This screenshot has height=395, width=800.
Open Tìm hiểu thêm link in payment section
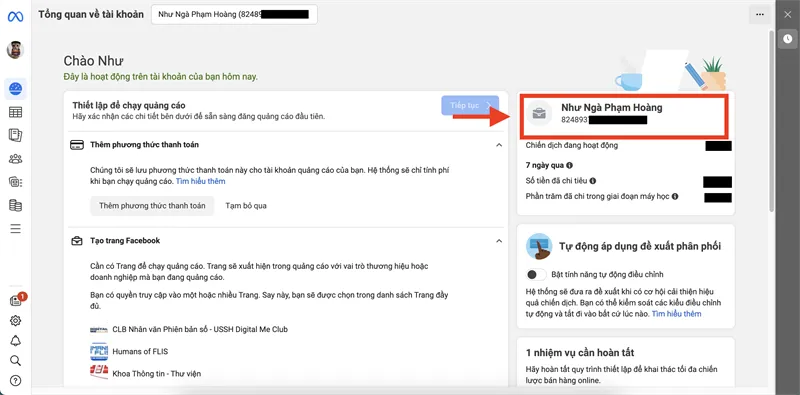point(201,181)
